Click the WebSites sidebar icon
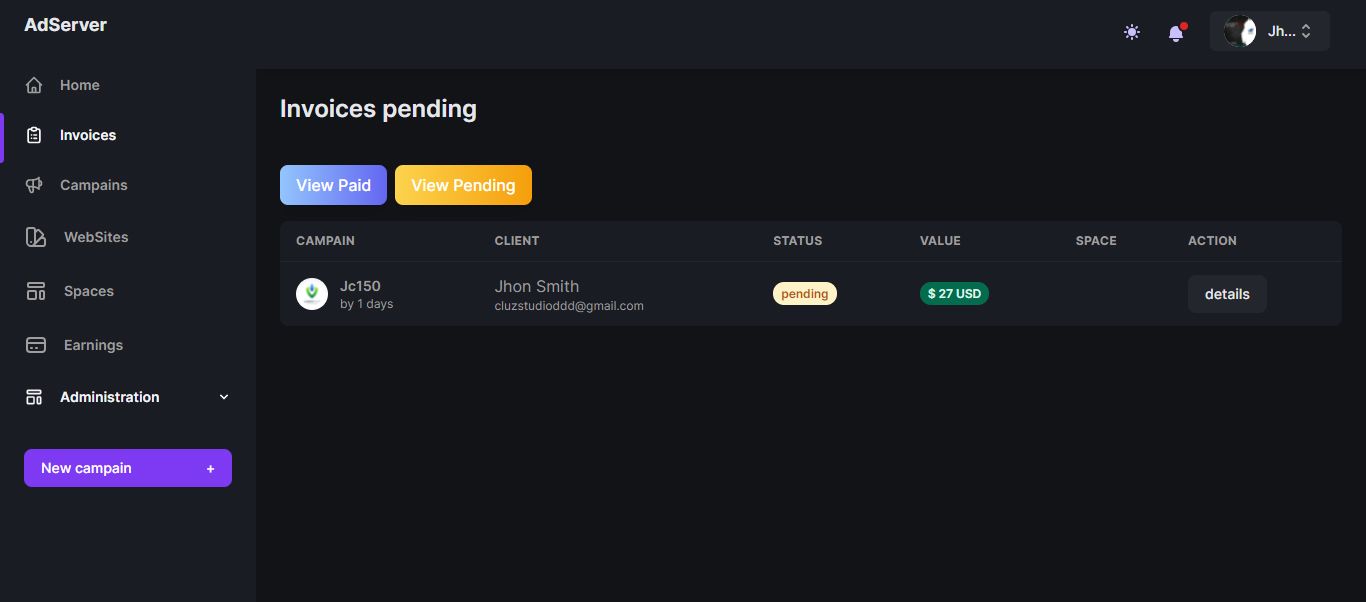1366x602 pixels. [x=35, y=237]
